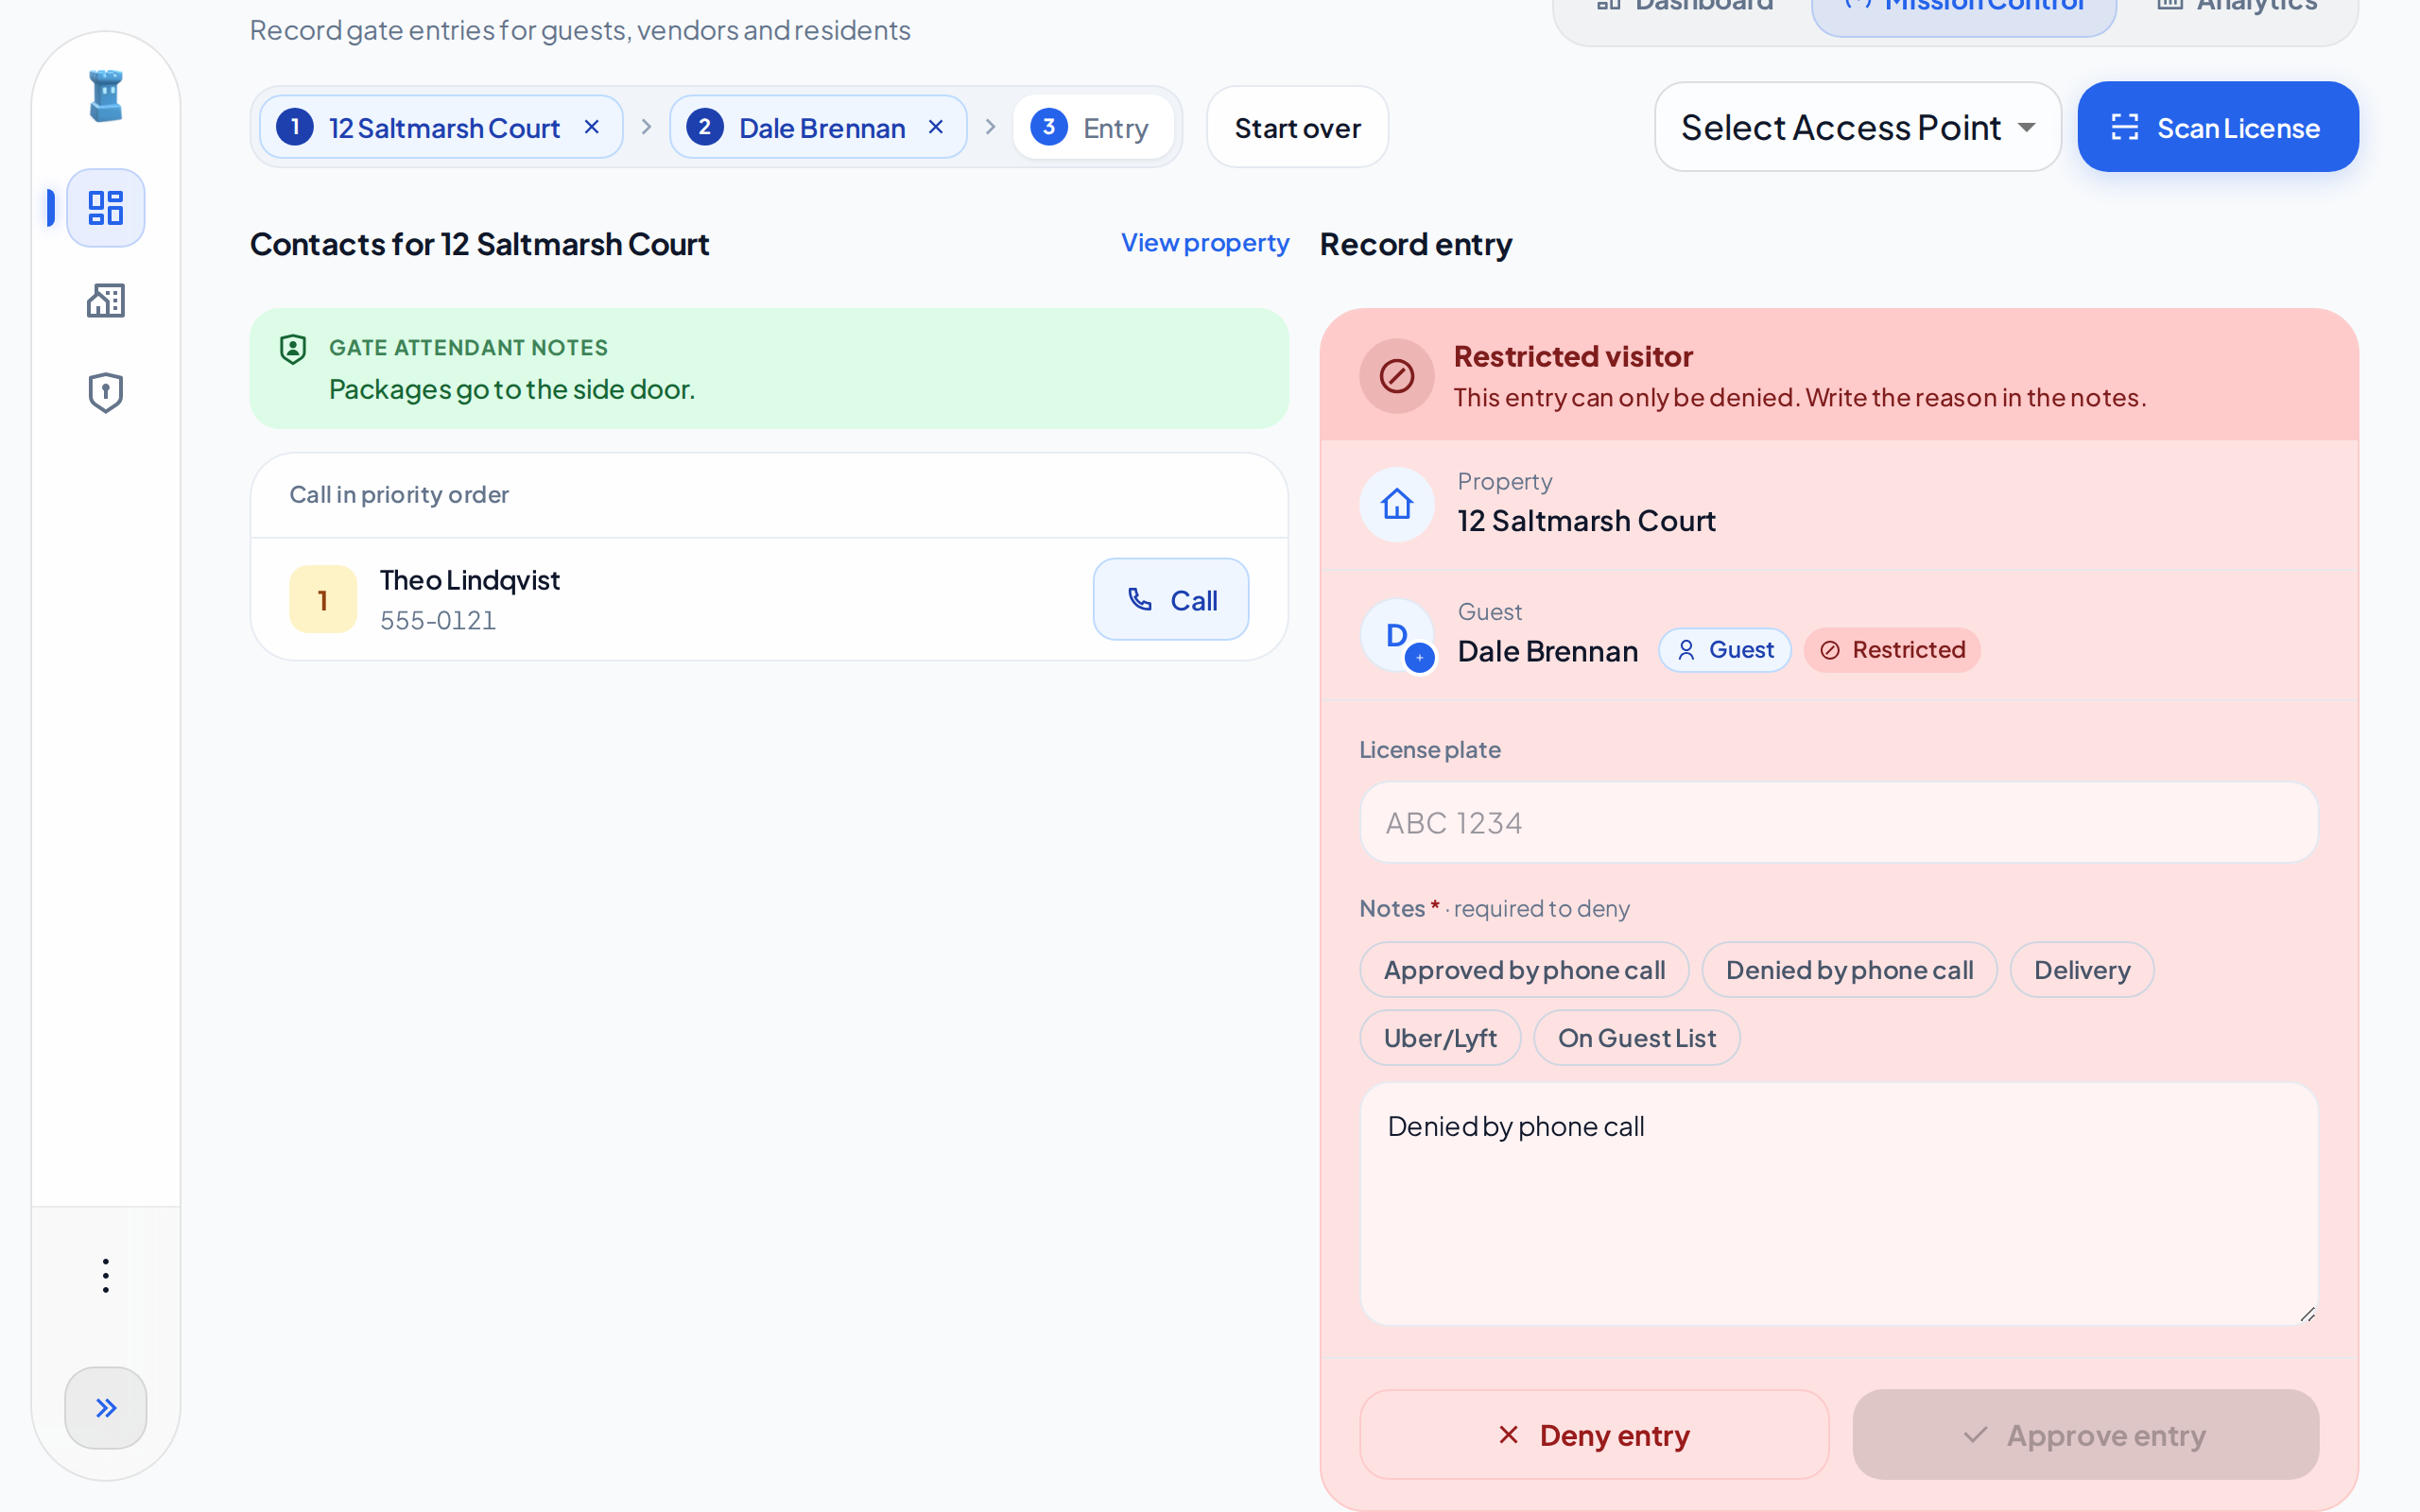Open the security shield sidebar icon
Image resolution: width=2420 pixels, height=1512 pixels.
coord(106,393)
